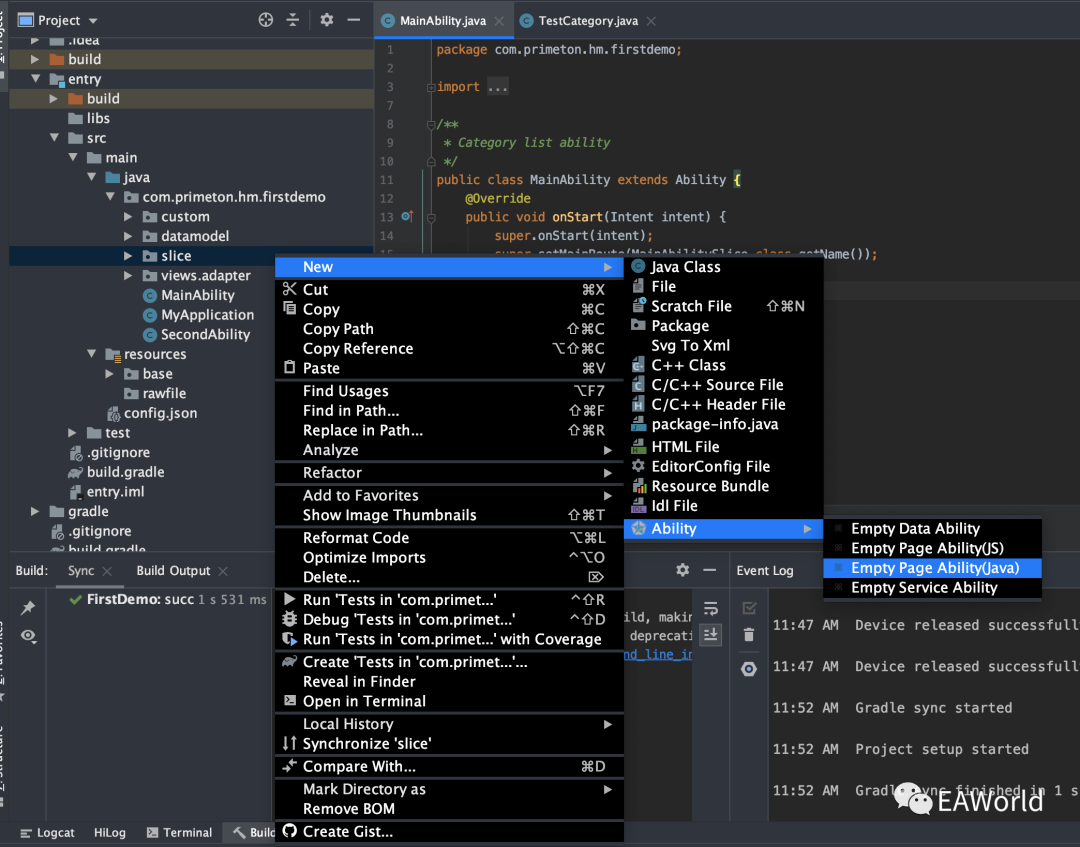Choose Resource Bundle from New submenu

pyautogui.click(x=723, y=486)
